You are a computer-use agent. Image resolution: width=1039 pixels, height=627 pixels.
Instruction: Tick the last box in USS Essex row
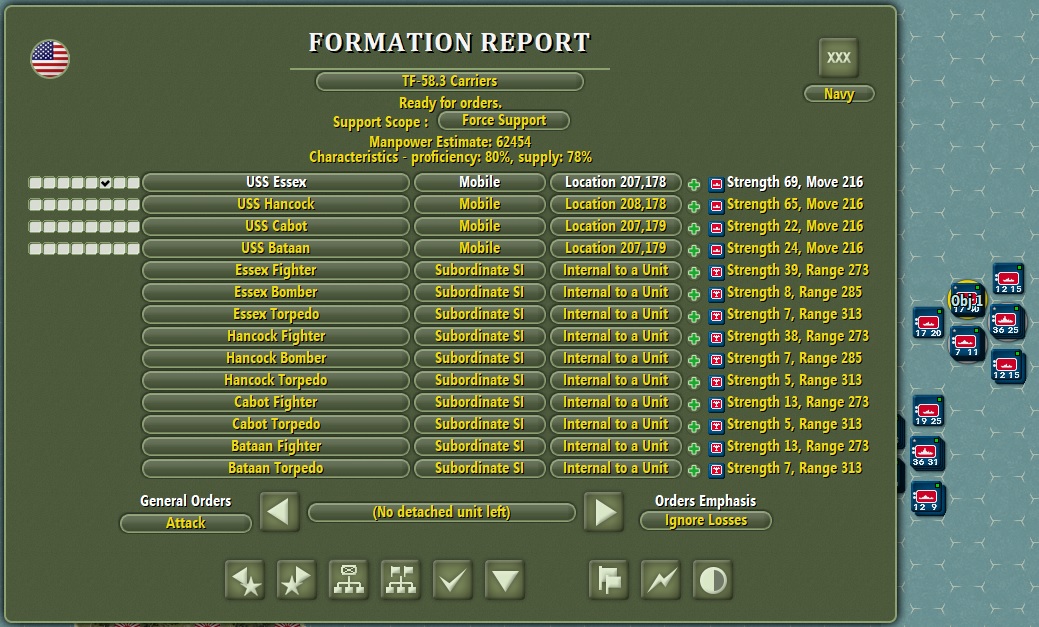133,183
